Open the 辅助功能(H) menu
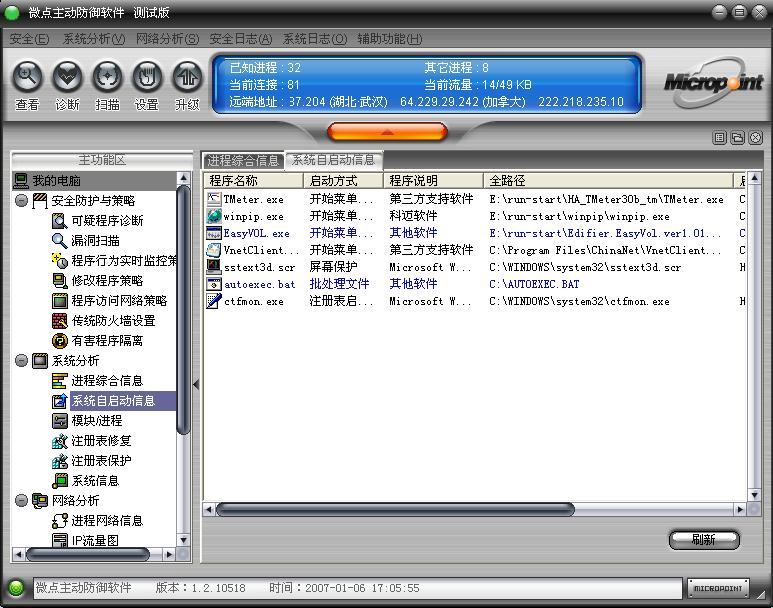The width and height of the screenshot is (773, 608). [389, 39]
